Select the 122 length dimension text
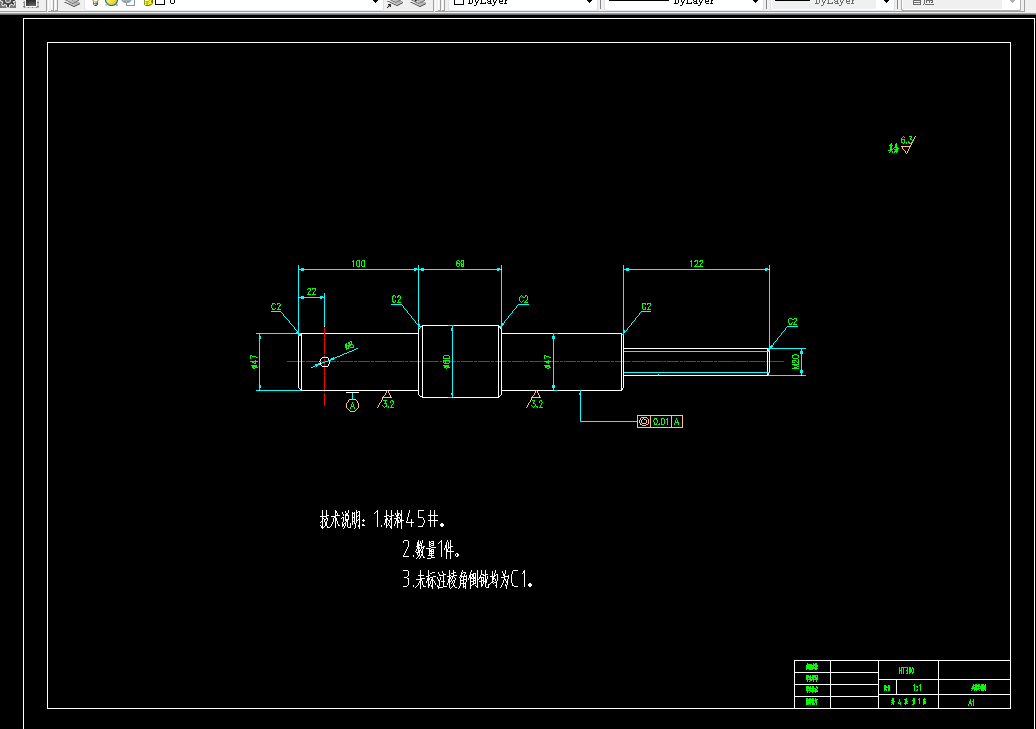1036x729 pixels. pyautogui.click(x=696, y=263)
